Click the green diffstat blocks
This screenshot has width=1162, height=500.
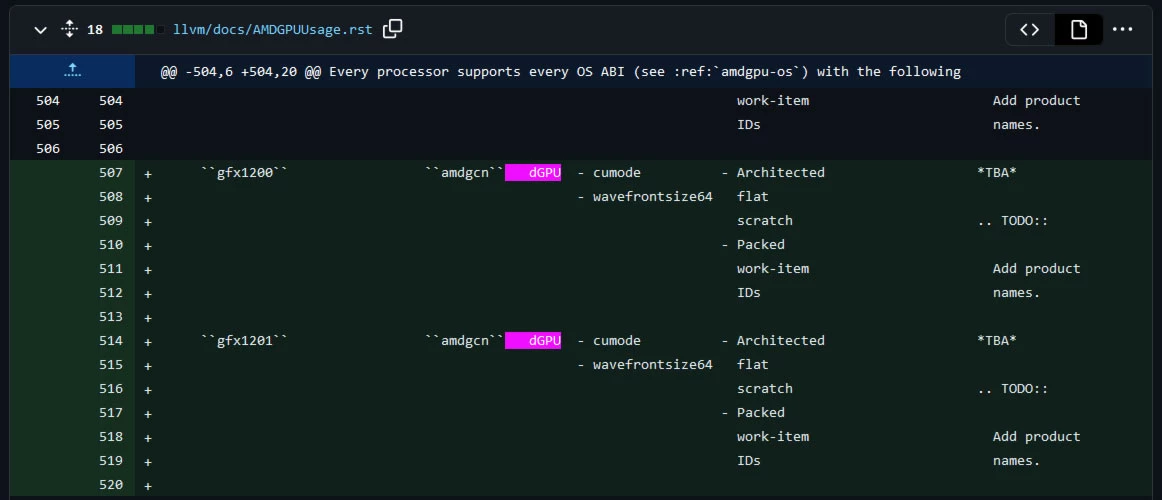pos(138,30)
